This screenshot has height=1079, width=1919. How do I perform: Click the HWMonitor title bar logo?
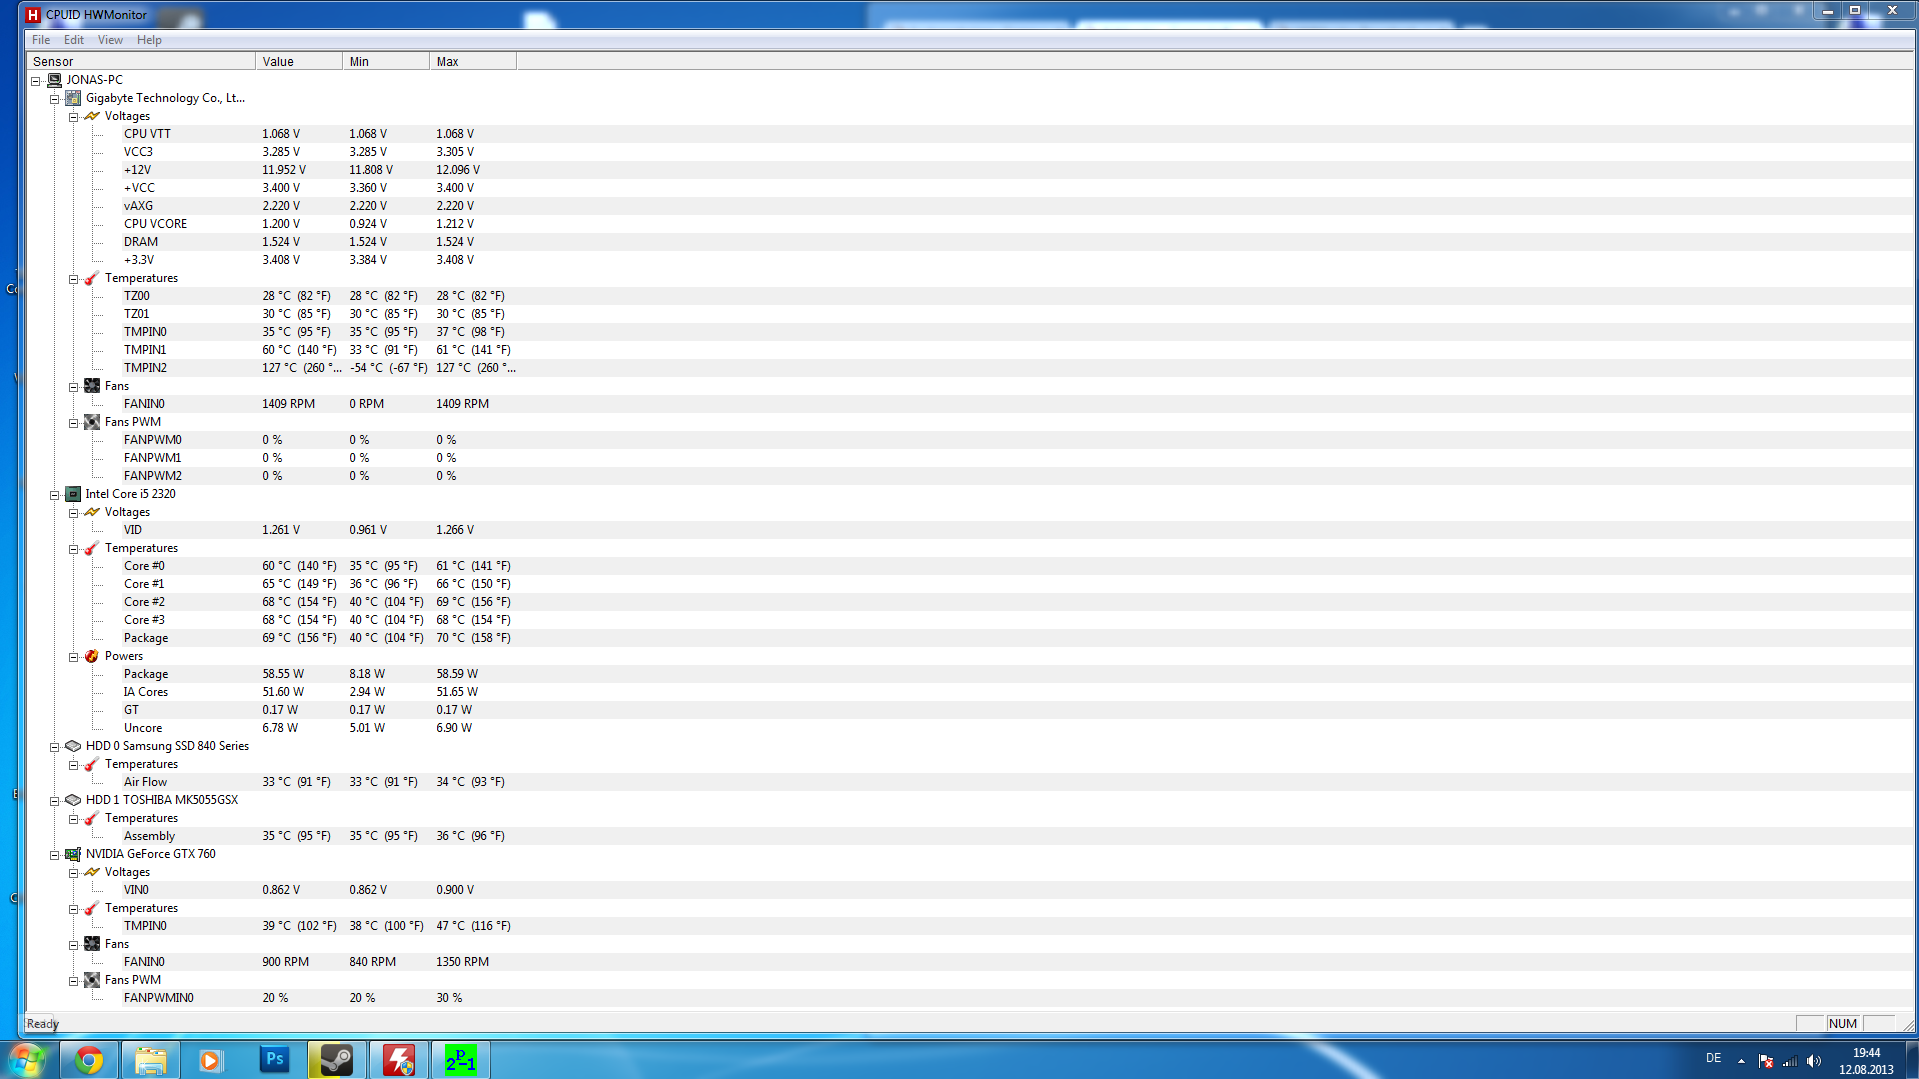[x=33, y=15]
